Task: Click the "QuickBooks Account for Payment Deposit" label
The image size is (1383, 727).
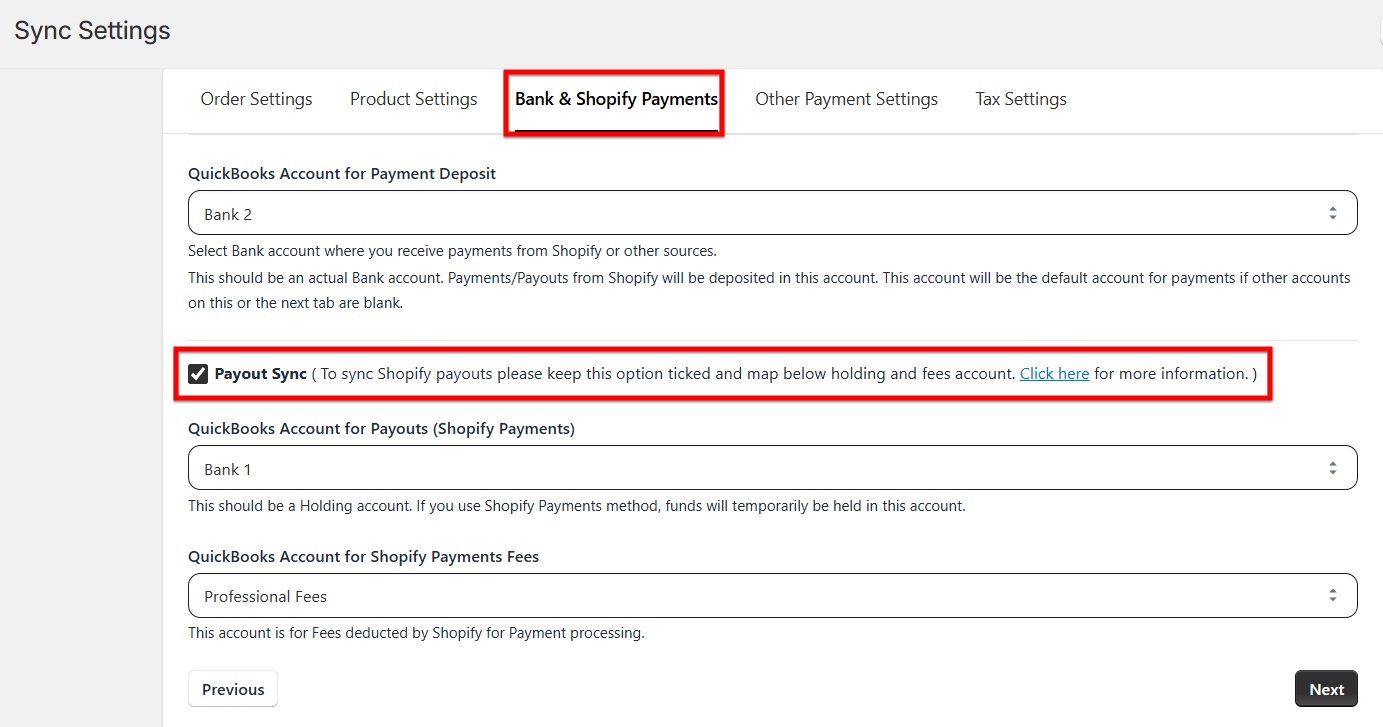Action: pyautogui.click(x=342, y=174)
